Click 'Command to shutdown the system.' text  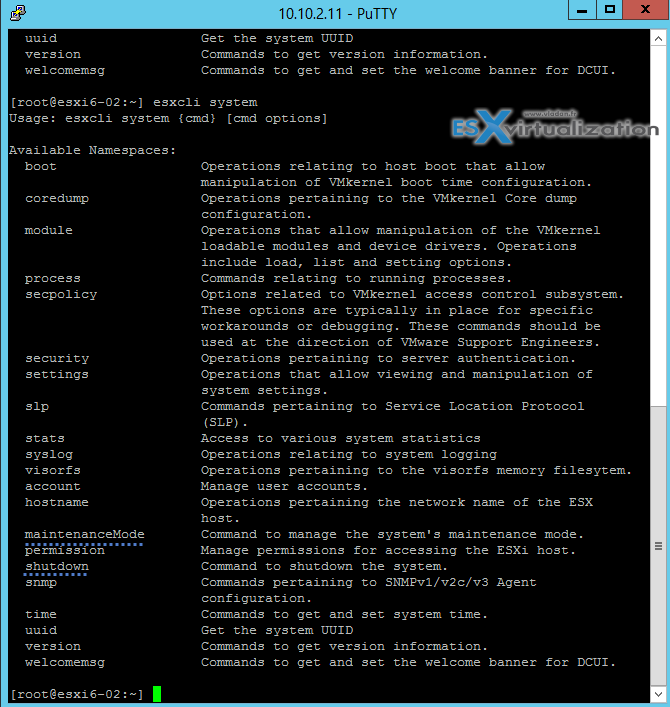[x=324, y=566]
